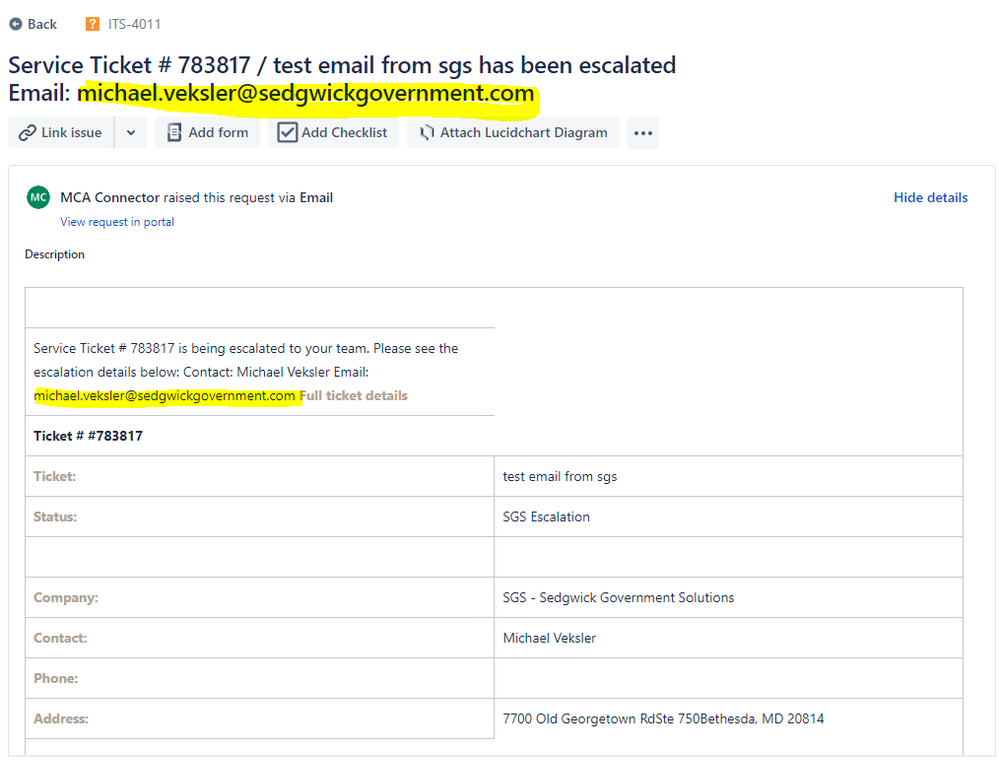
Task: Click Full ticket details text
Action: (x=354, y=396)
